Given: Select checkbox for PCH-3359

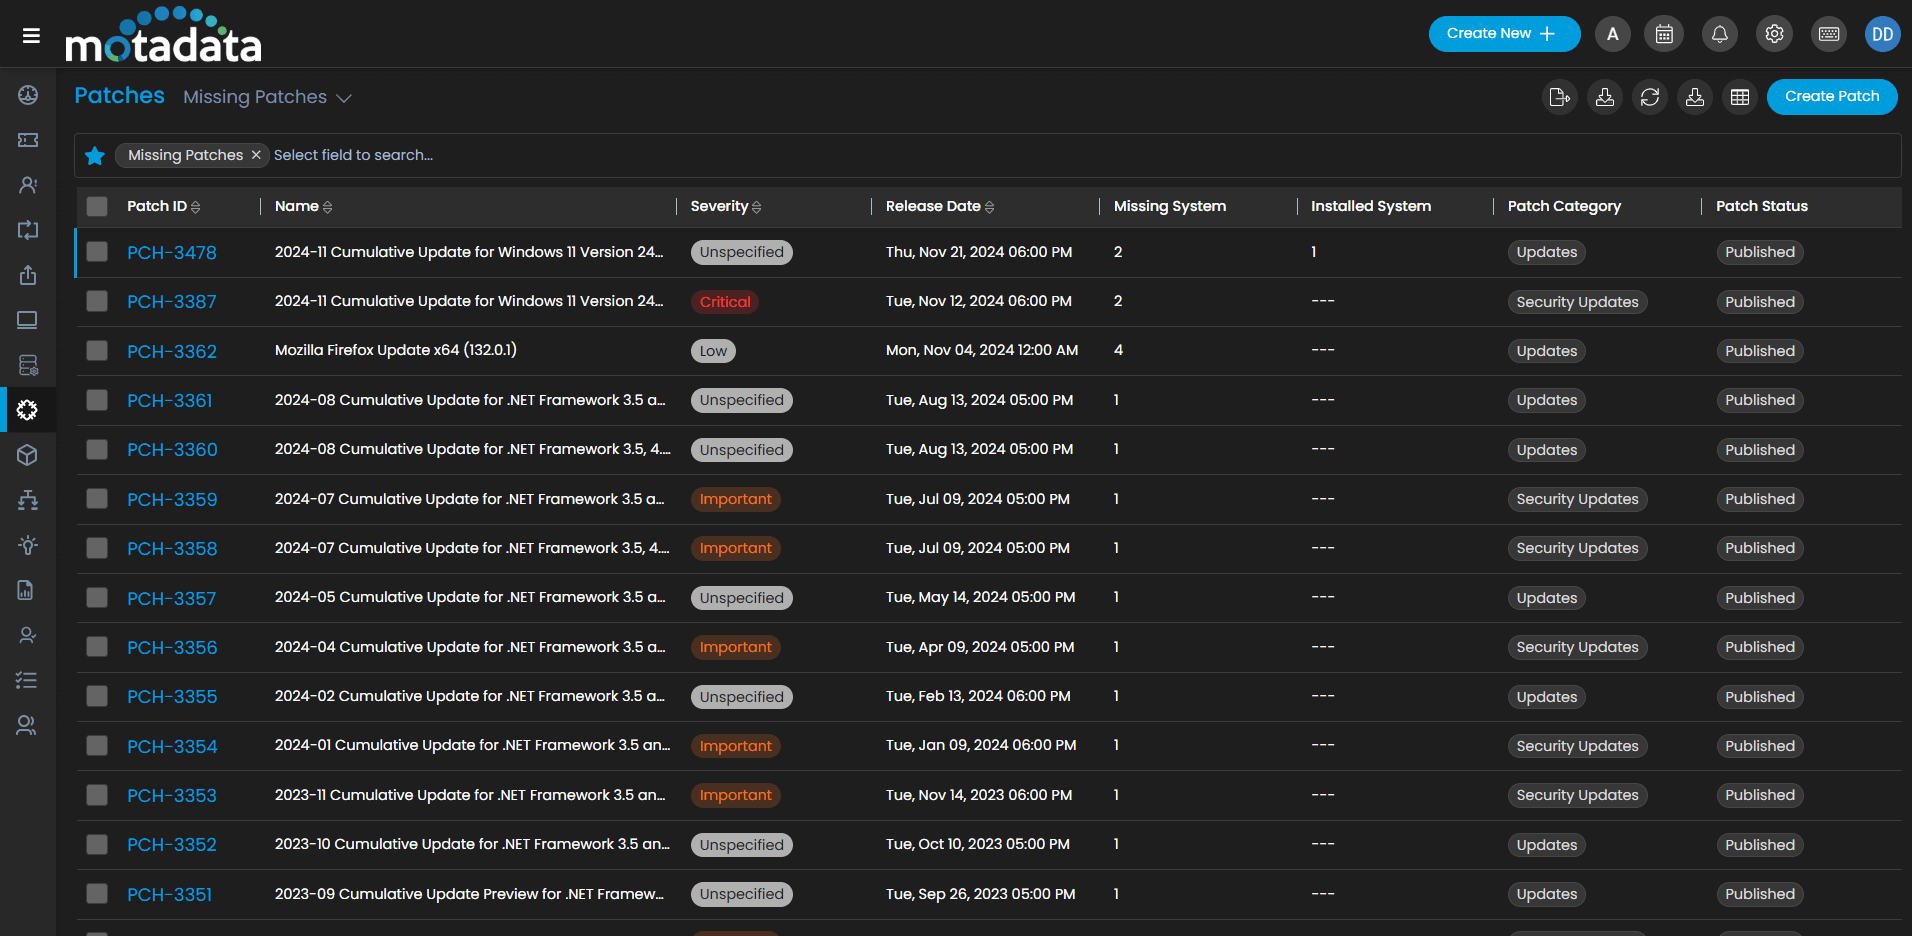Looking at the screenshot, I should pyautogui.click(x=97, y=499).
